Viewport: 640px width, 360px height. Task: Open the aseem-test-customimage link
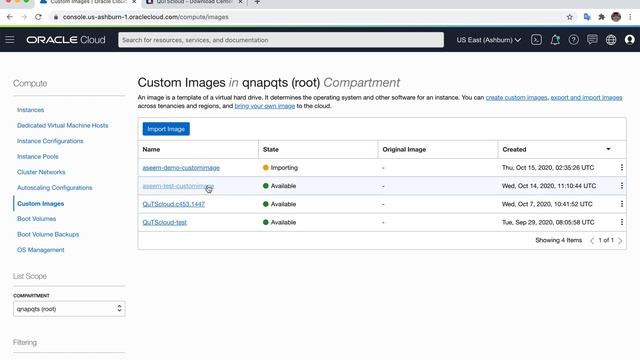178,186
